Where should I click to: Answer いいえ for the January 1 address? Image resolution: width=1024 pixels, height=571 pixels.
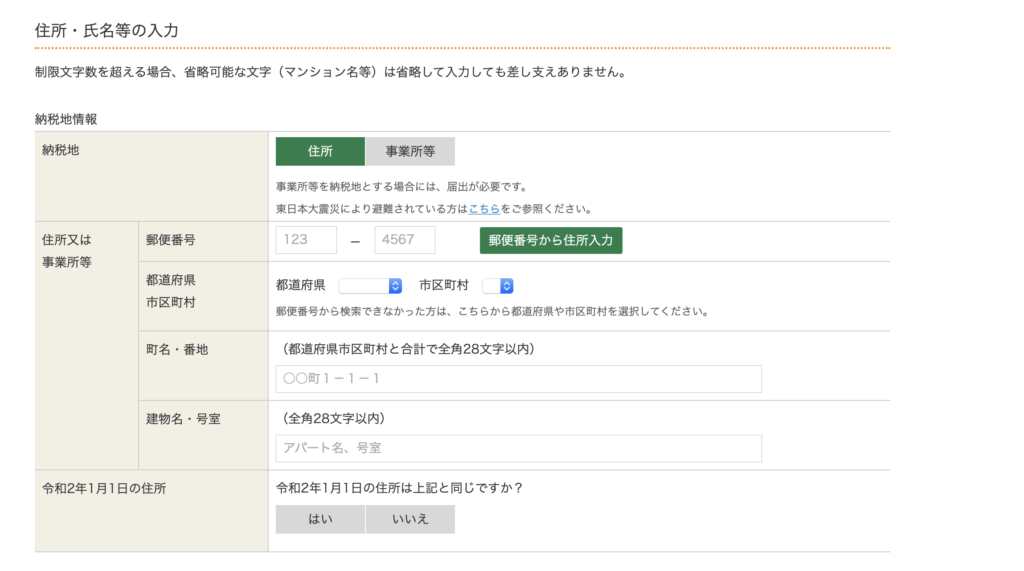point(410,519)
